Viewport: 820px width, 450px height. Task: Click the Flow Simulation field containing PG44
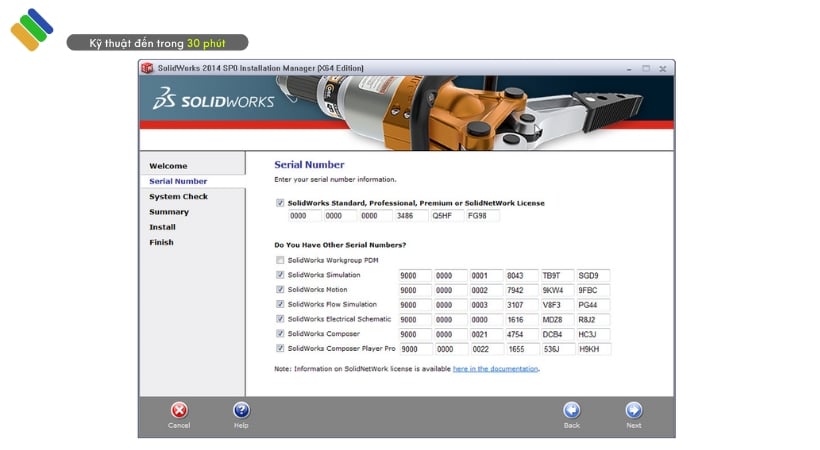[x=593, y=305]
